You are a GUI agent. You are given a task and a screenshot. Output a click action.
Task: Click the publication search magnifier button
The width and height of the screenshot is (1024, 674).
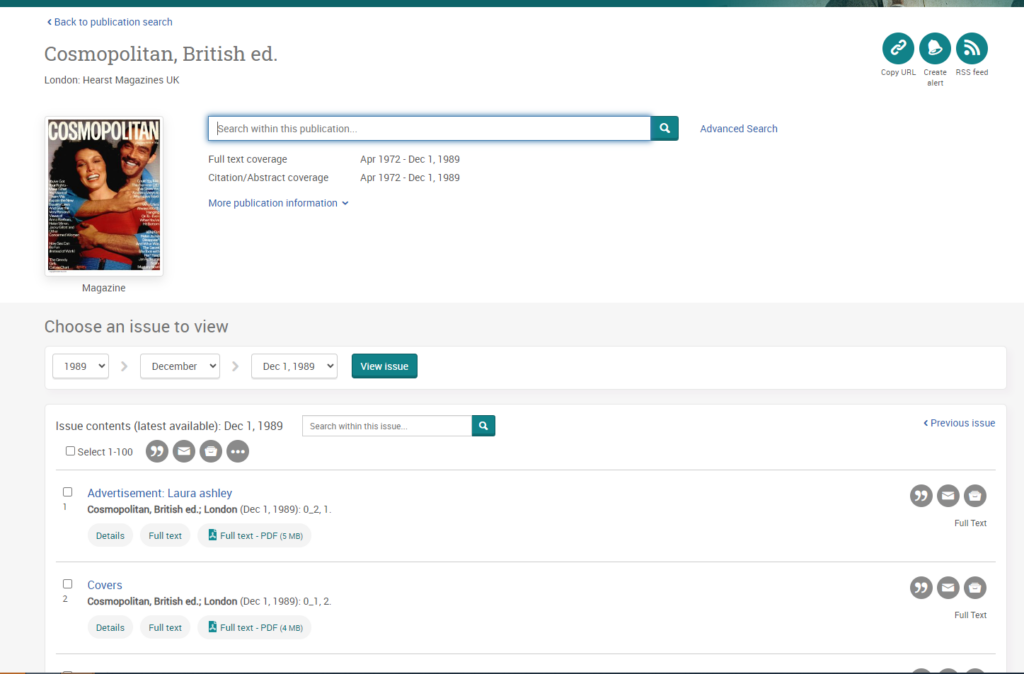(x=664, y=128)
